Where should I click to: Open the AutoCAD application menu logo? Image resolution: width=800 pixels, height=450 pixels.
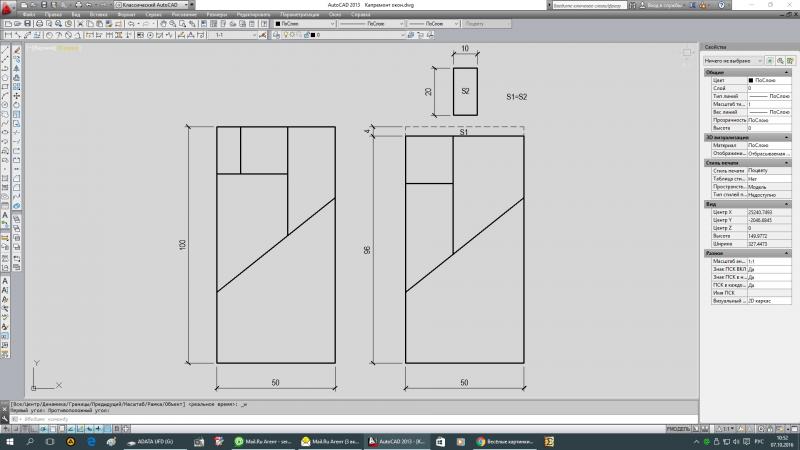(7, 9)
